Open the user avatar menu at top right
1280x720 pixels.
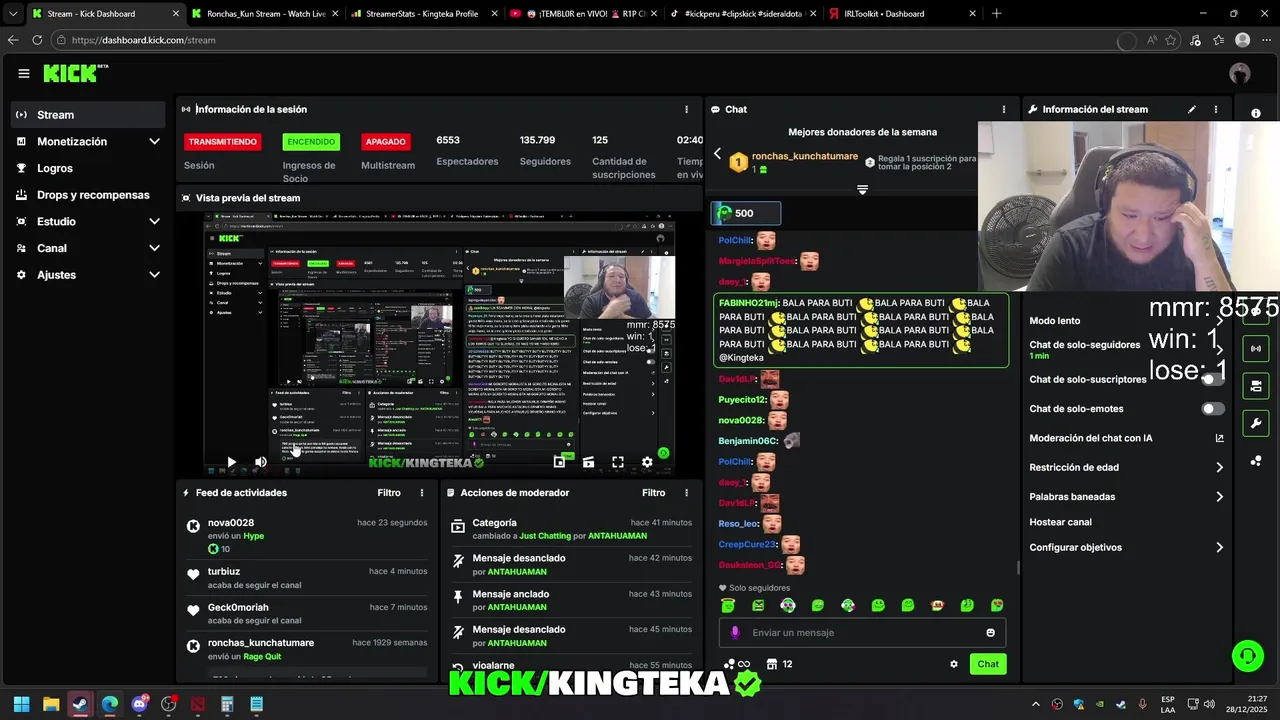point(1240,73)
